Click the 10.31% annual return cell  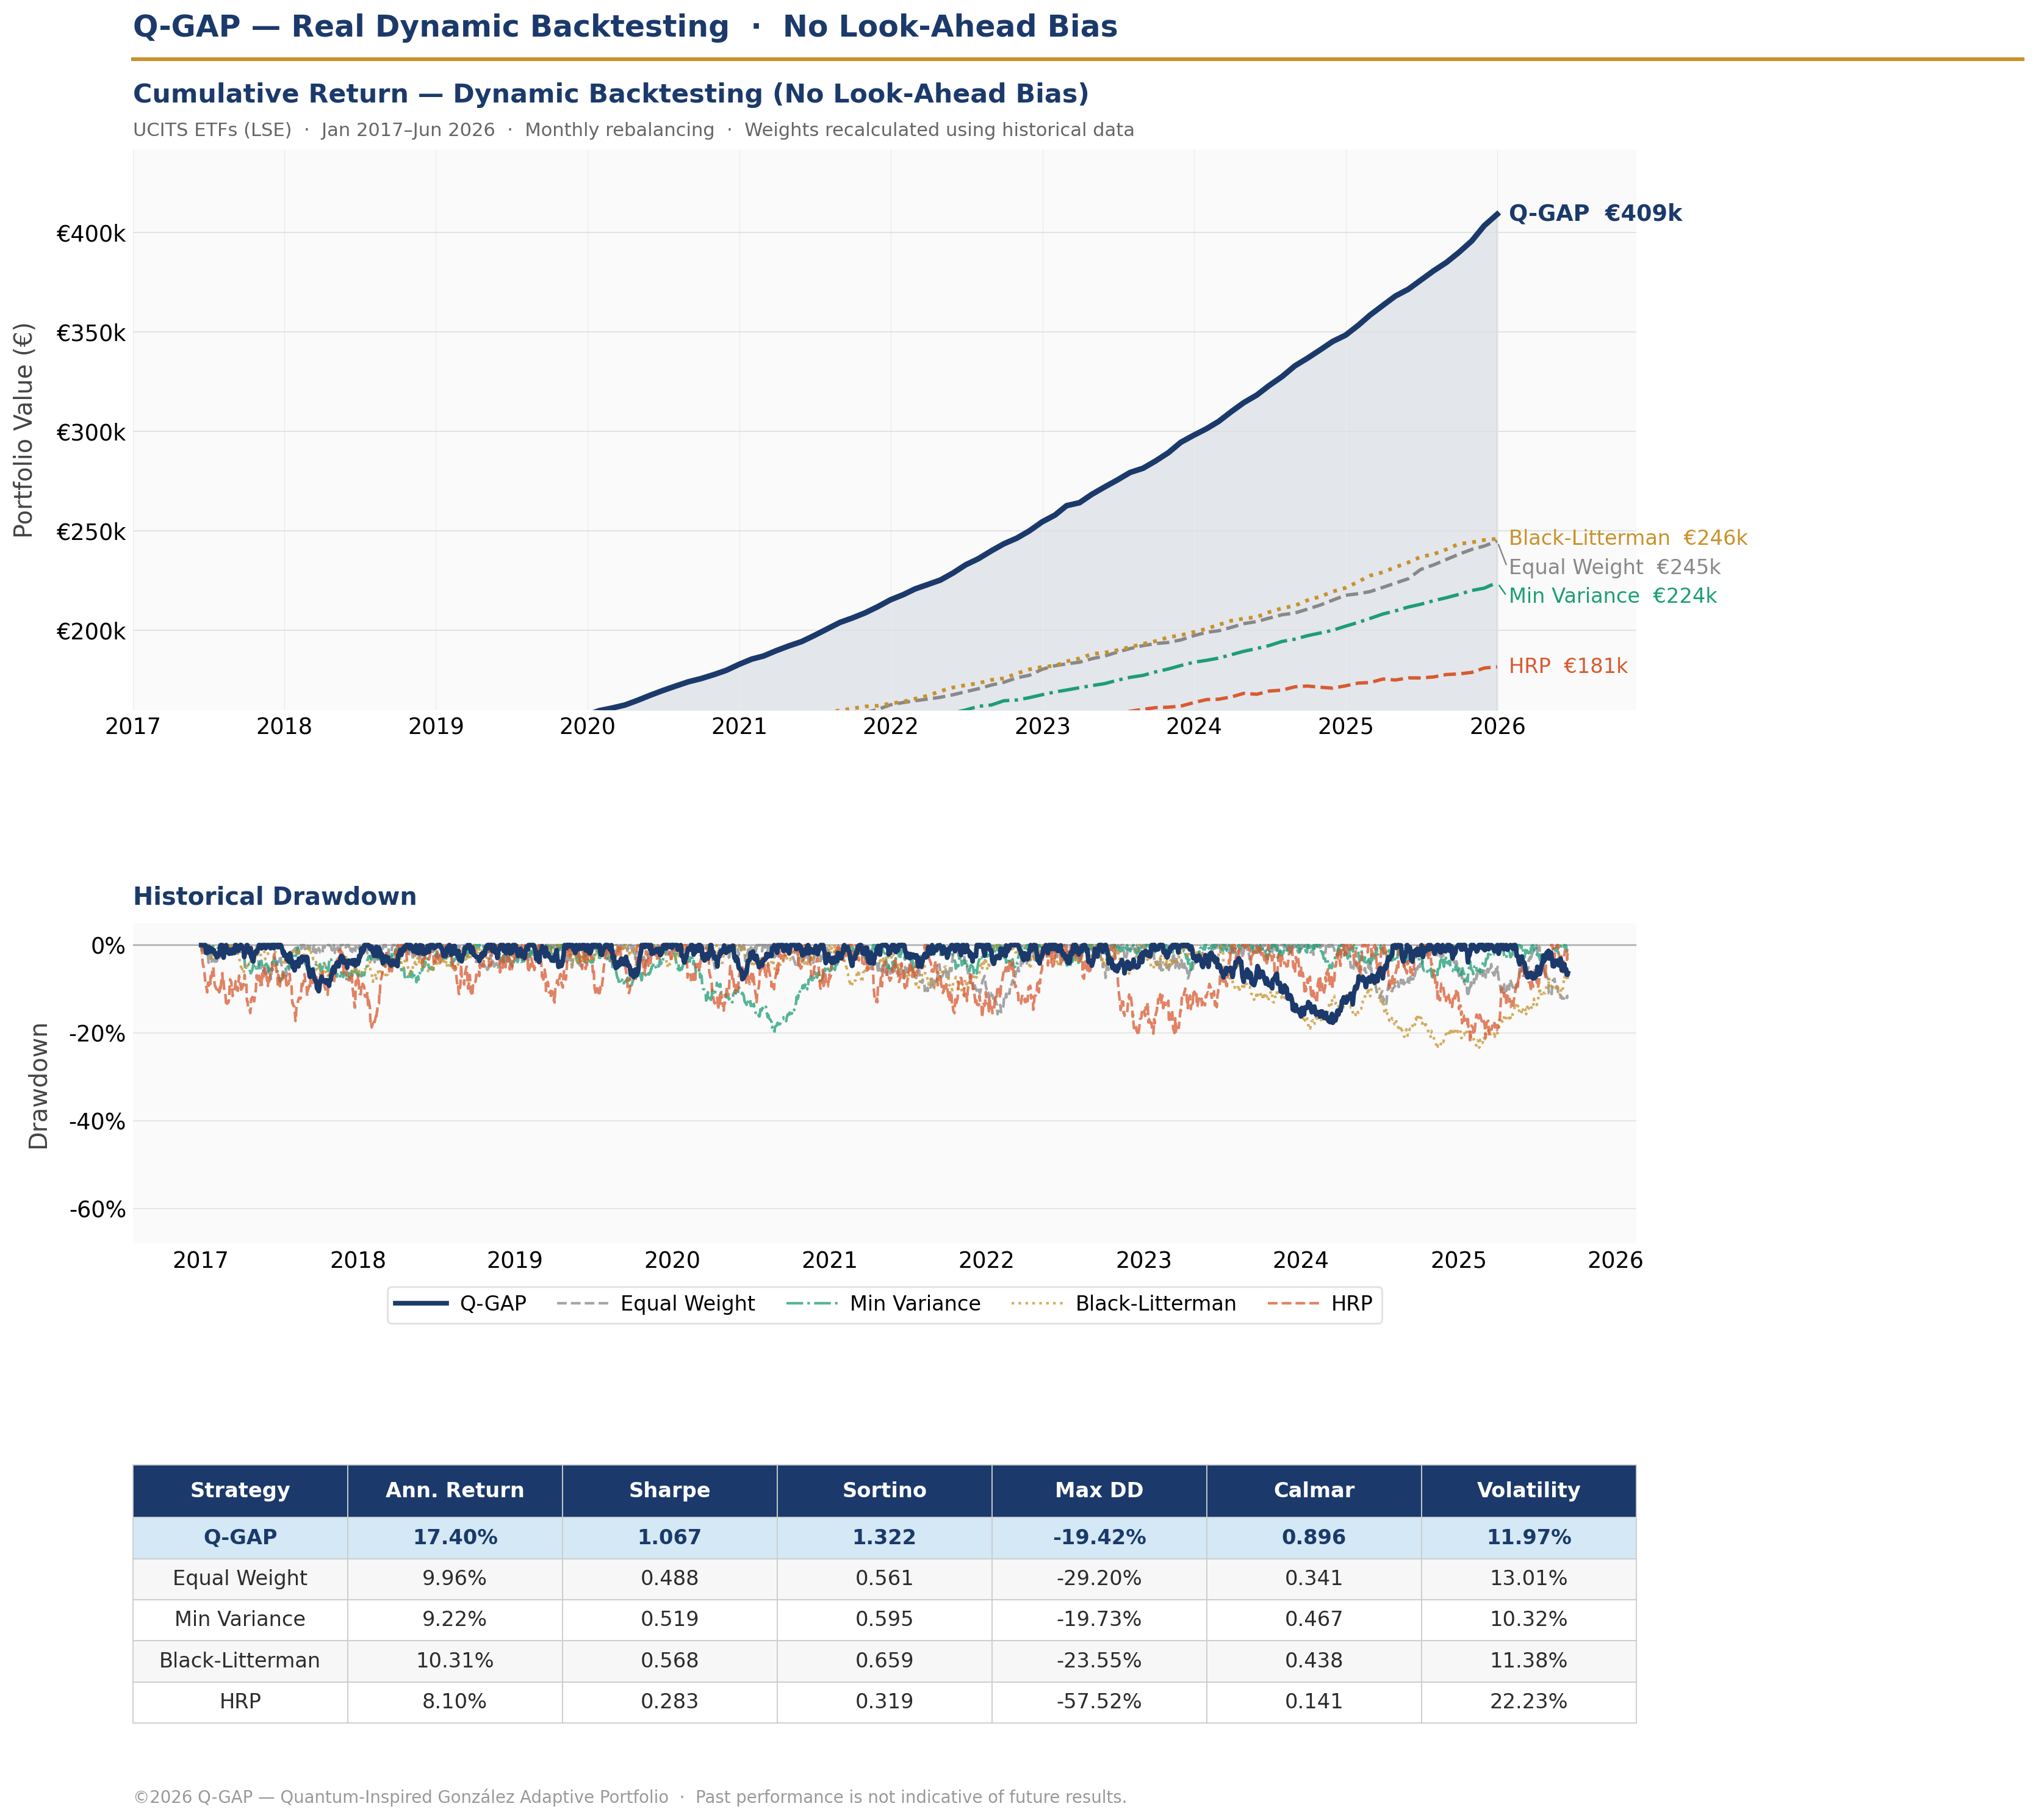[x=455, y=1660]
